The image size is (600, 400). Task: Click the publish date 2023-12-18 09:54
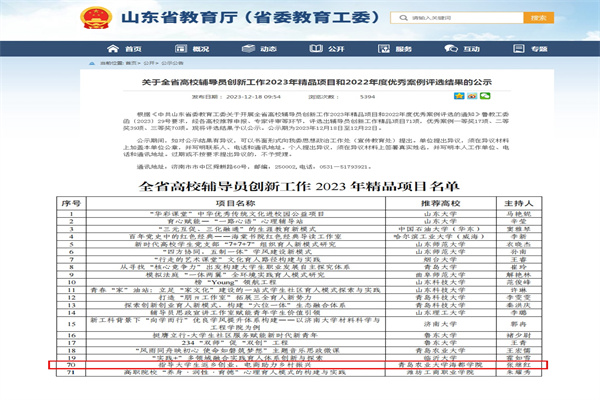(x=253, y=97)
